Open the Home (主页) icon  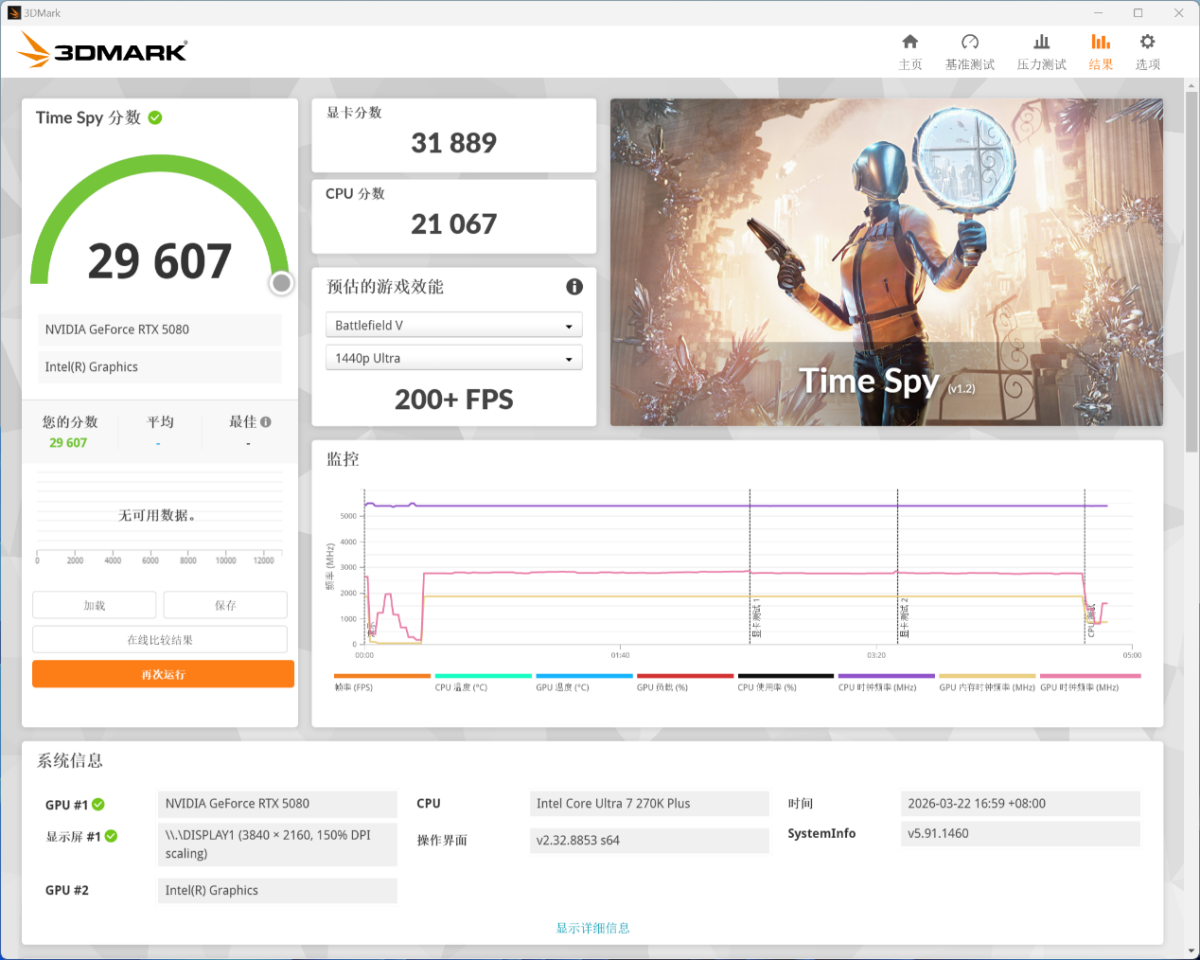click(910, 42)
